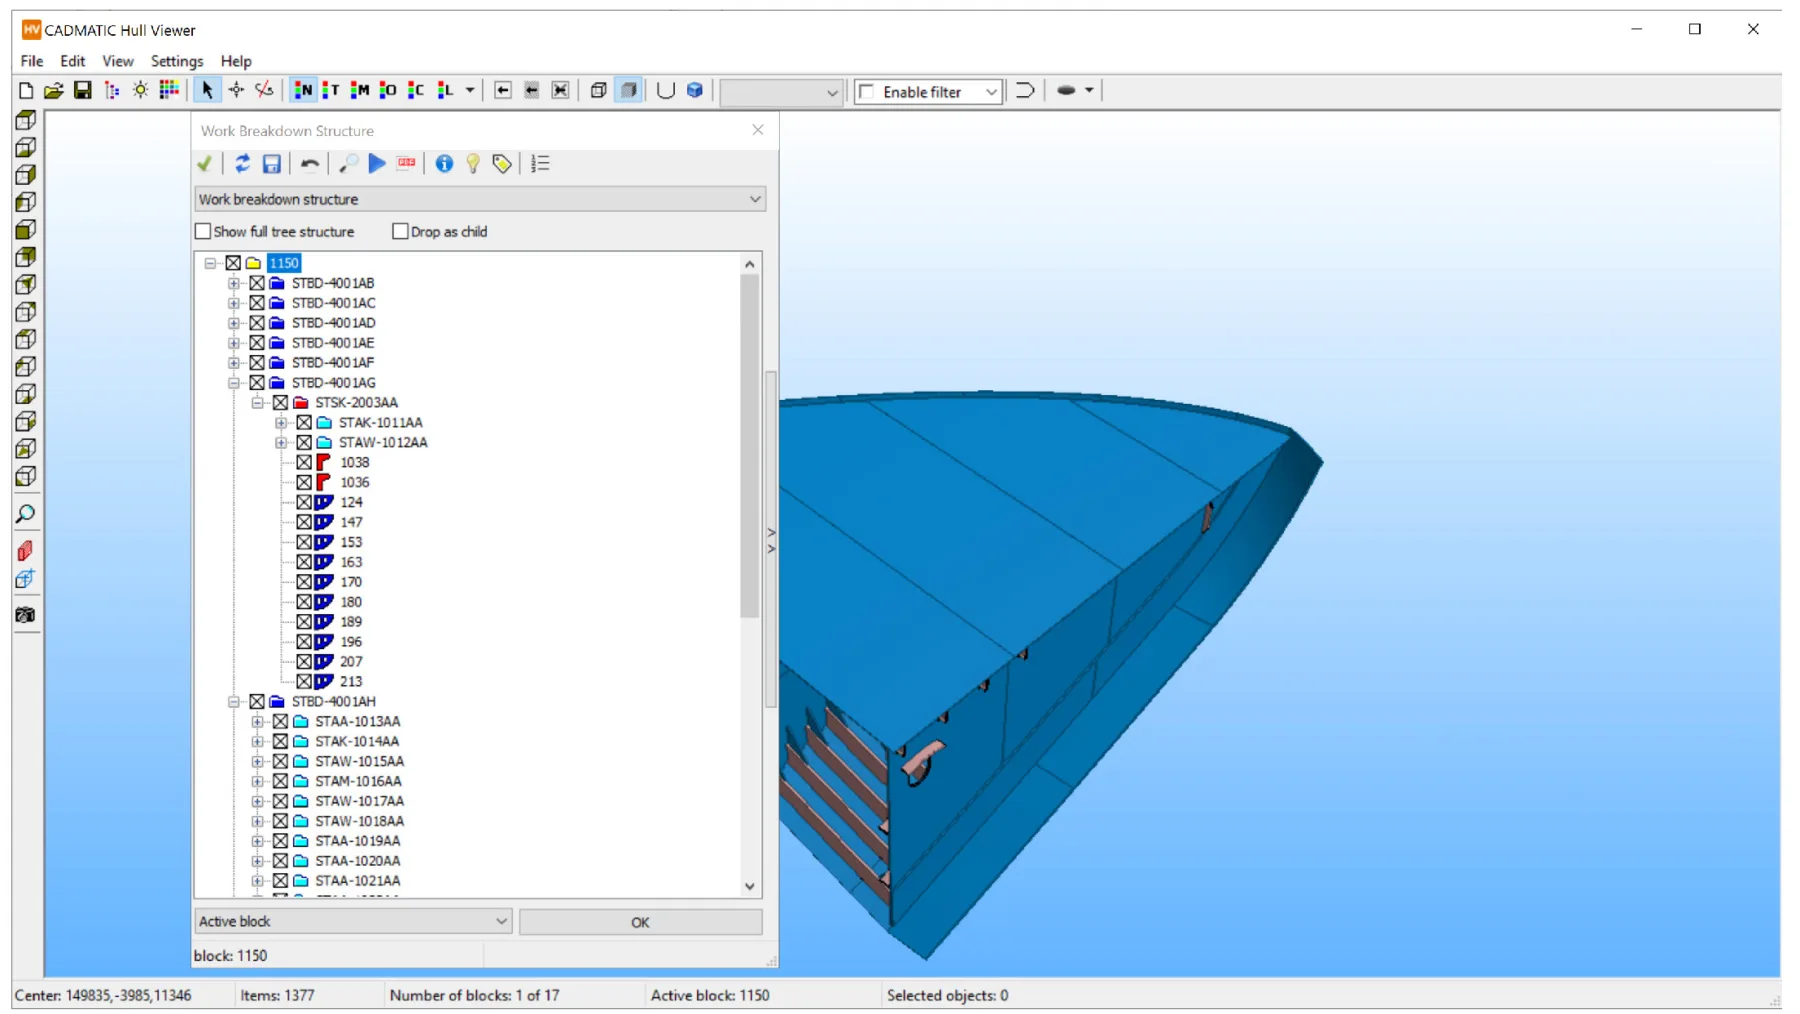Screen dimensions: 1800x1014
Task: Click the green checkmark in Work Breakdown toolbar
Action: (205, 164)
